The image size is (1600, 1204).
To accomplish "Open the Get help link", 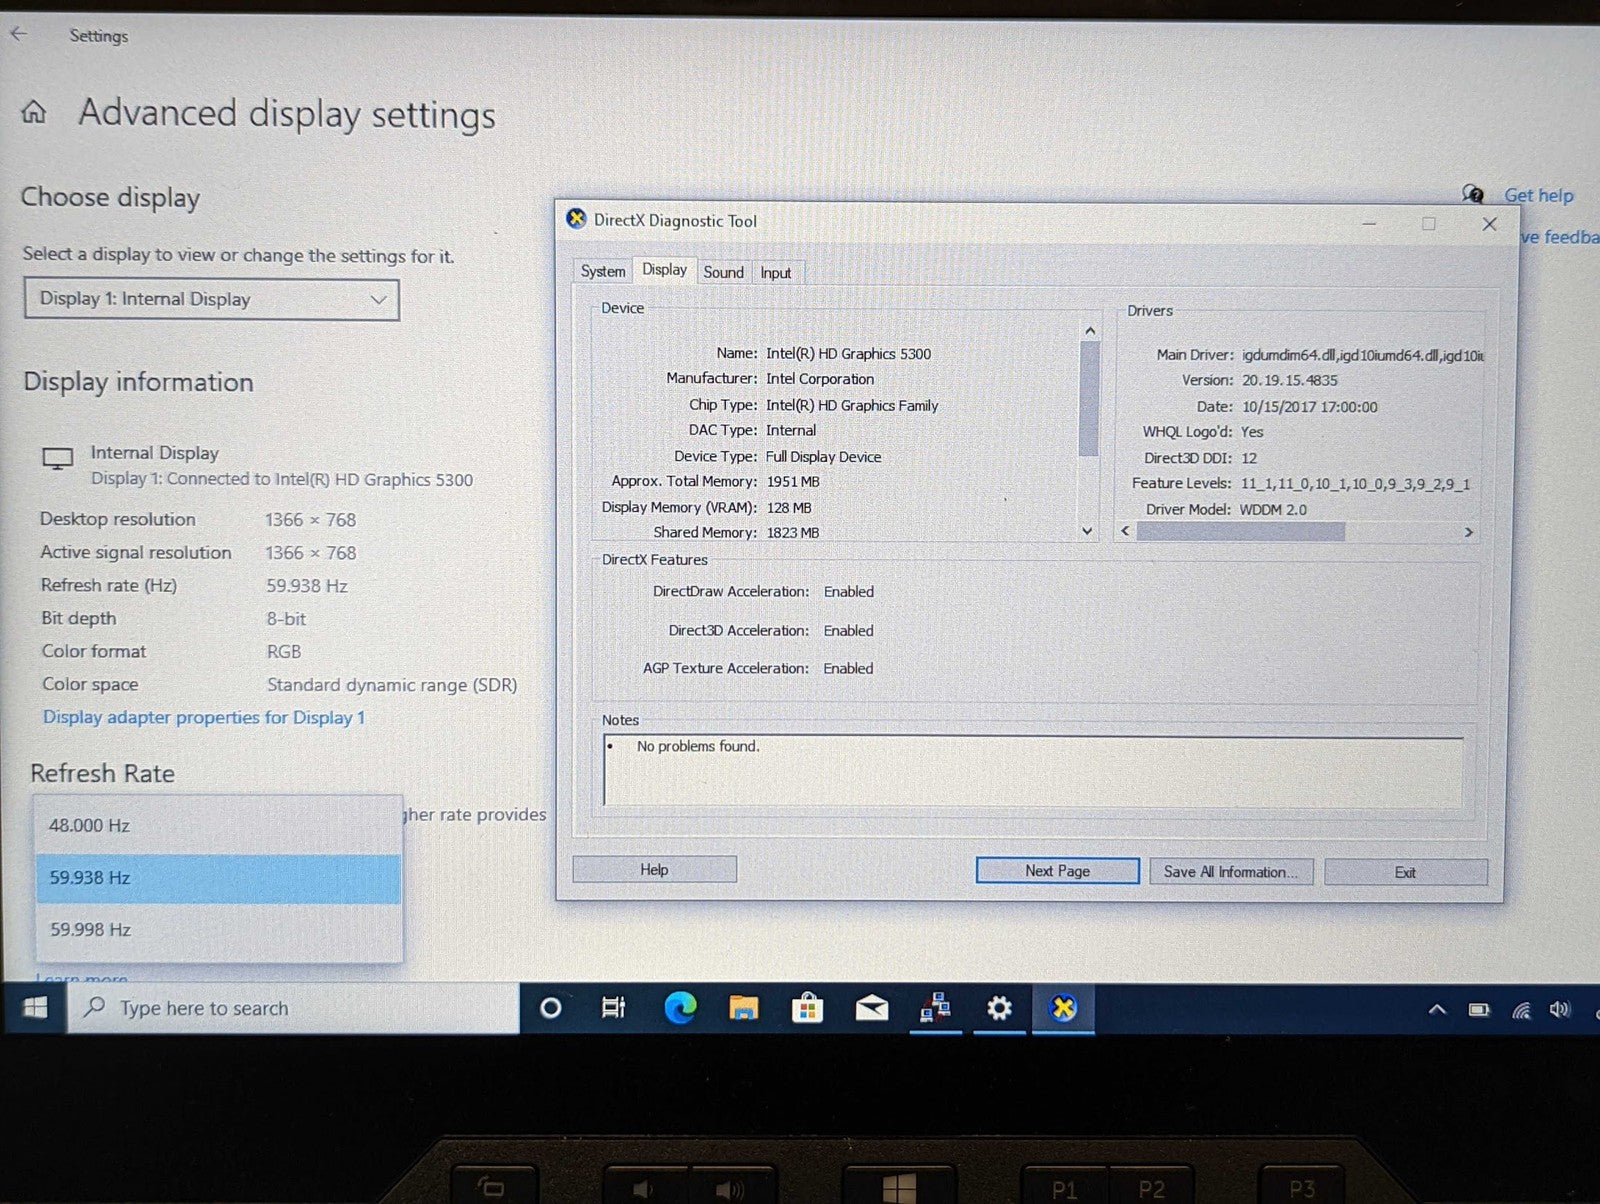I will point(1538,195).
